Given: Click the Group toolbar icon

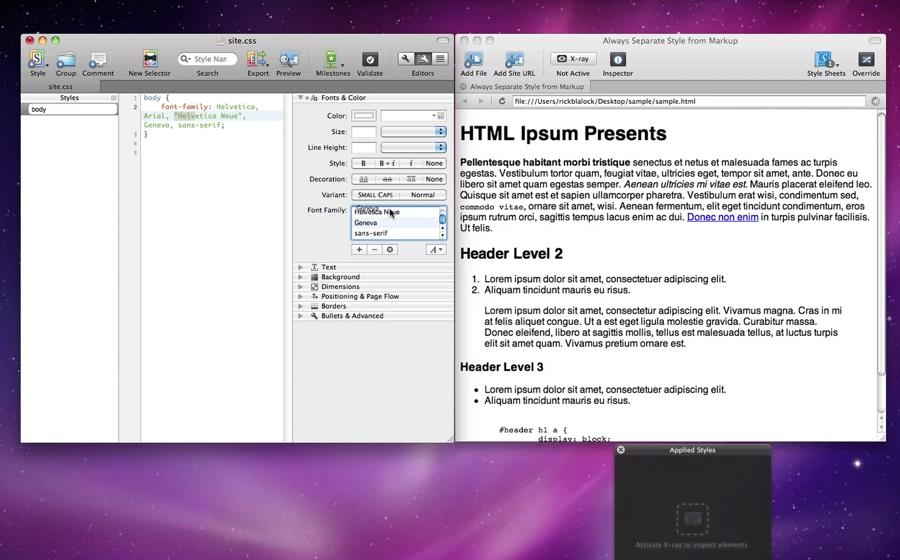Looking at the screenshot, I should coord(65,60).
